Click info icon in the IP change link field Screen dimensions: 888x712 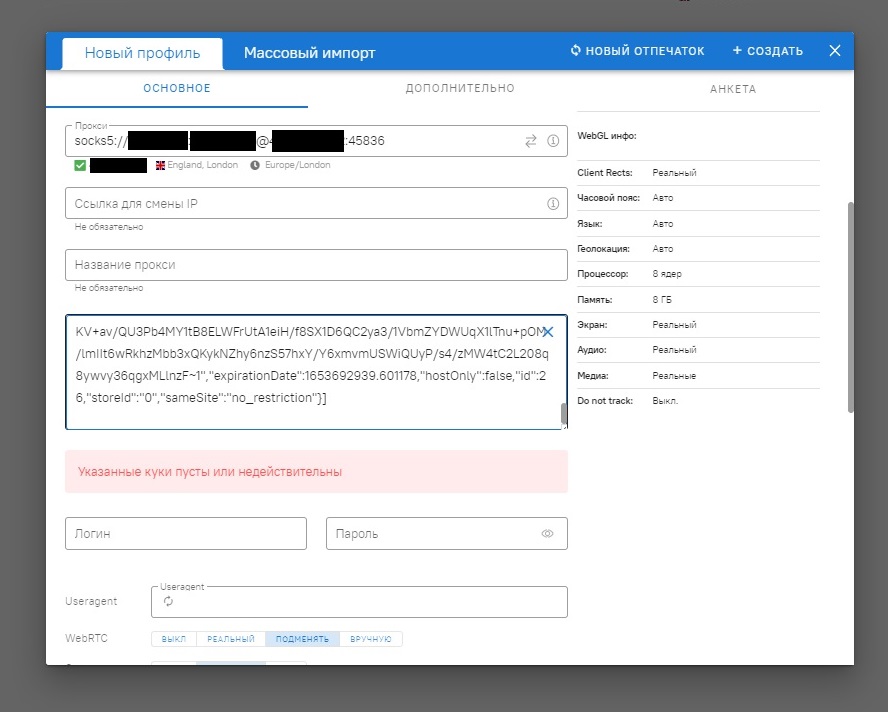pyautogui.click(x=553, y=204)
